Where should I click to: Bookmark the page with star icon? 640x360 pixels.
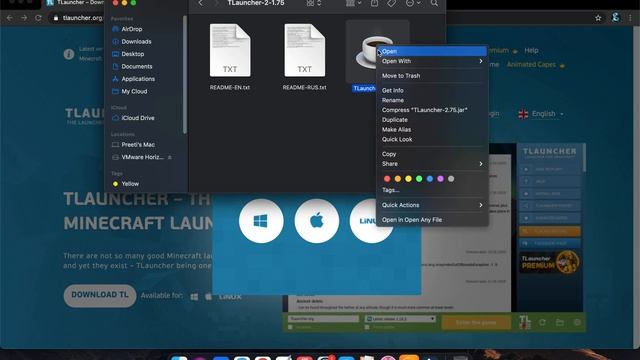[598, 18]
